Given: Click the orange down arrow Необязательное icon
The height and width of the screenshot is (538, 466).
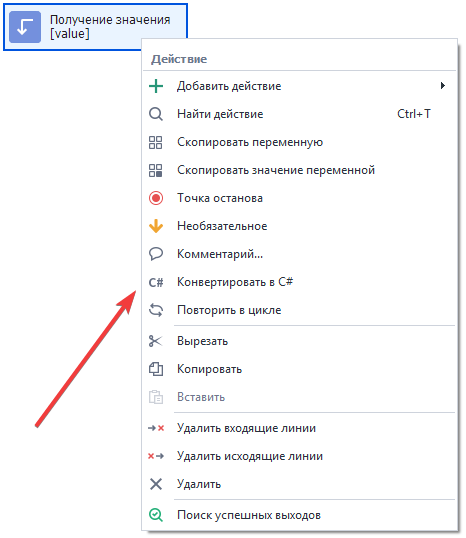Looking at the screenshot, I should [x=156, y=226].
